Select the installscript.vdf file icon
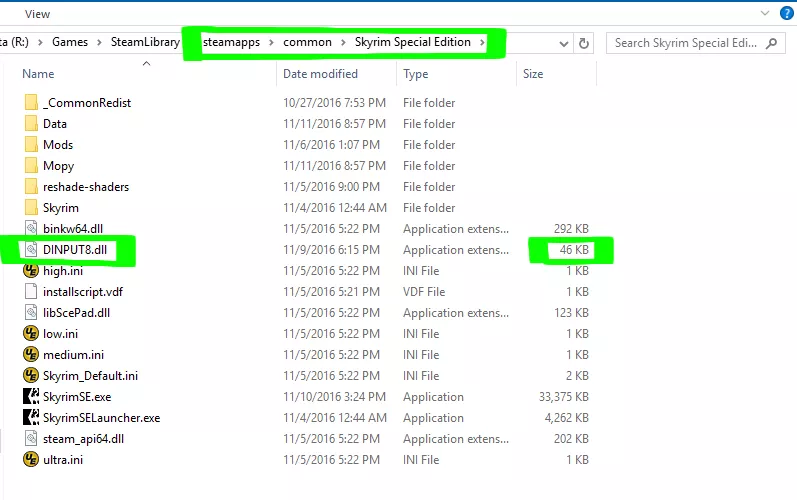The image size is (797, 500). pos(31,292)
